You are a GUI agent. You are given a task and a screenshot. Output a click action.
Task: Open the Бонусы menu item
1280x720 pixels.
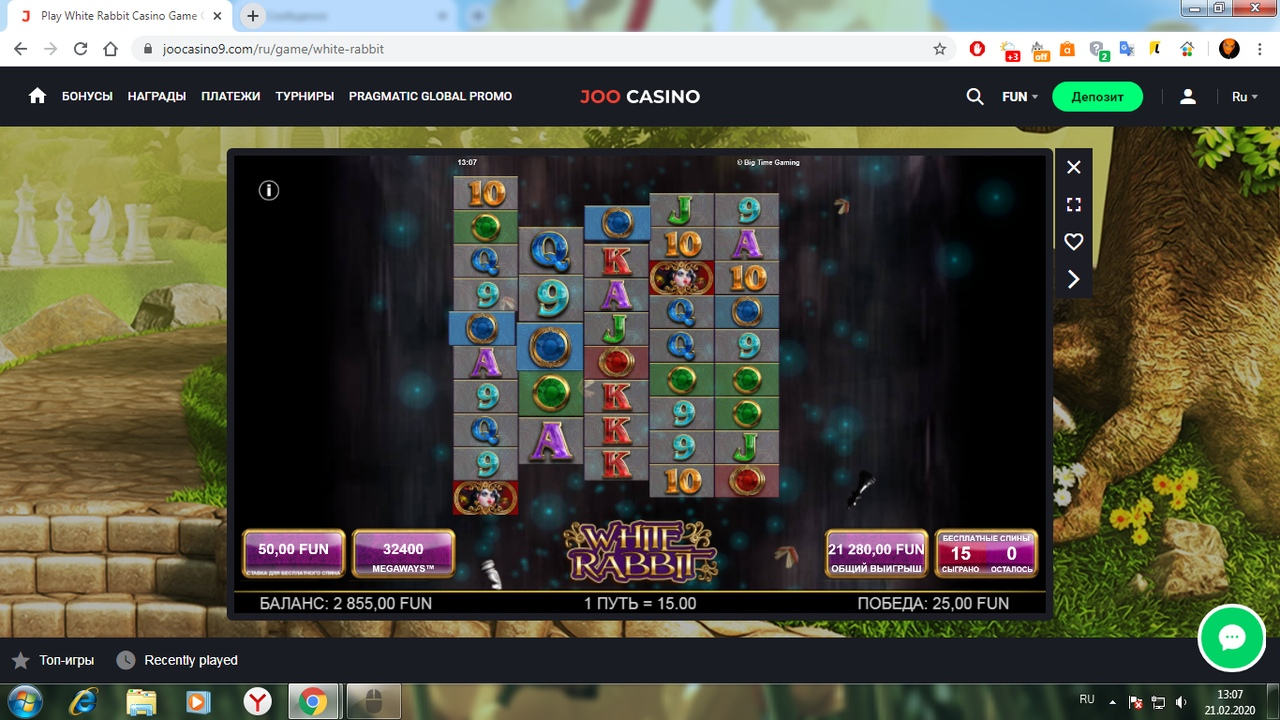coord(87,96)
